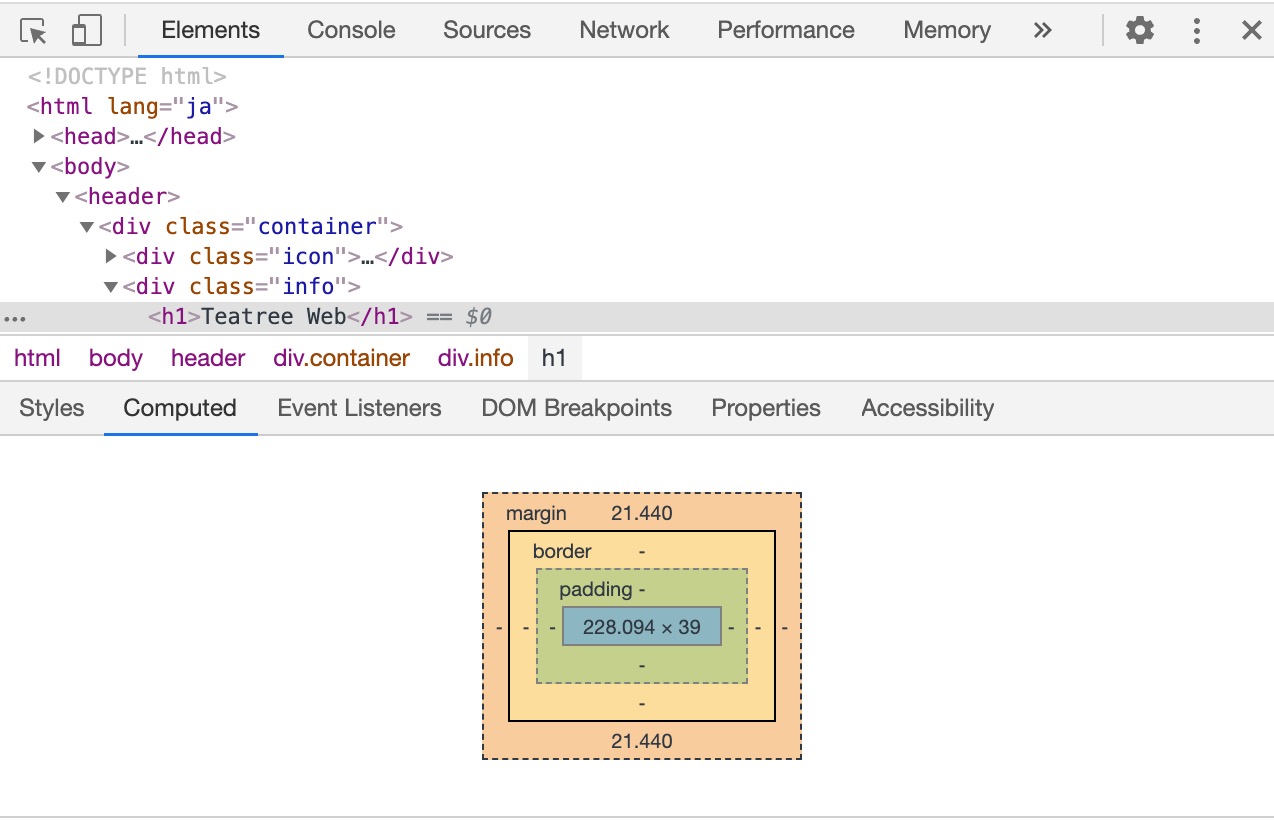Image resolution: width=1274 pixels, height=822 pixels.
Task: Select div.container in the breadcrumb
Action: tap(341, 358)
